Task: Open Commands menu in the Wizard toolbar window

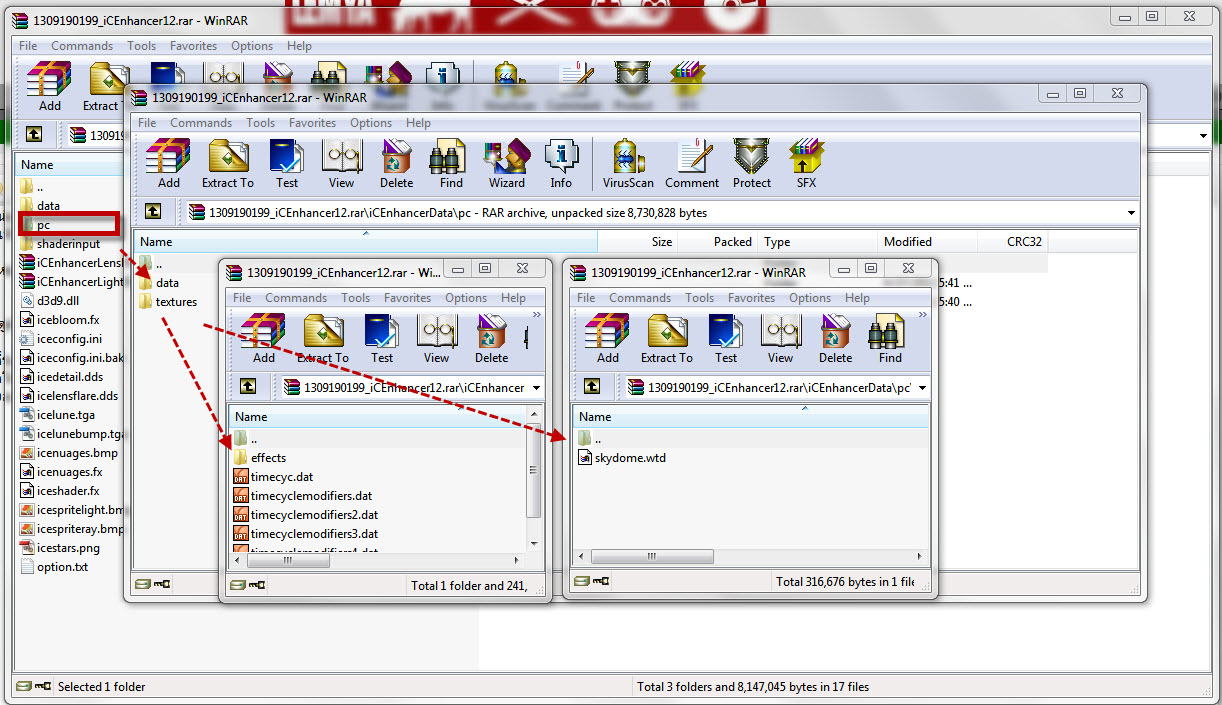Action: point(201,123)
